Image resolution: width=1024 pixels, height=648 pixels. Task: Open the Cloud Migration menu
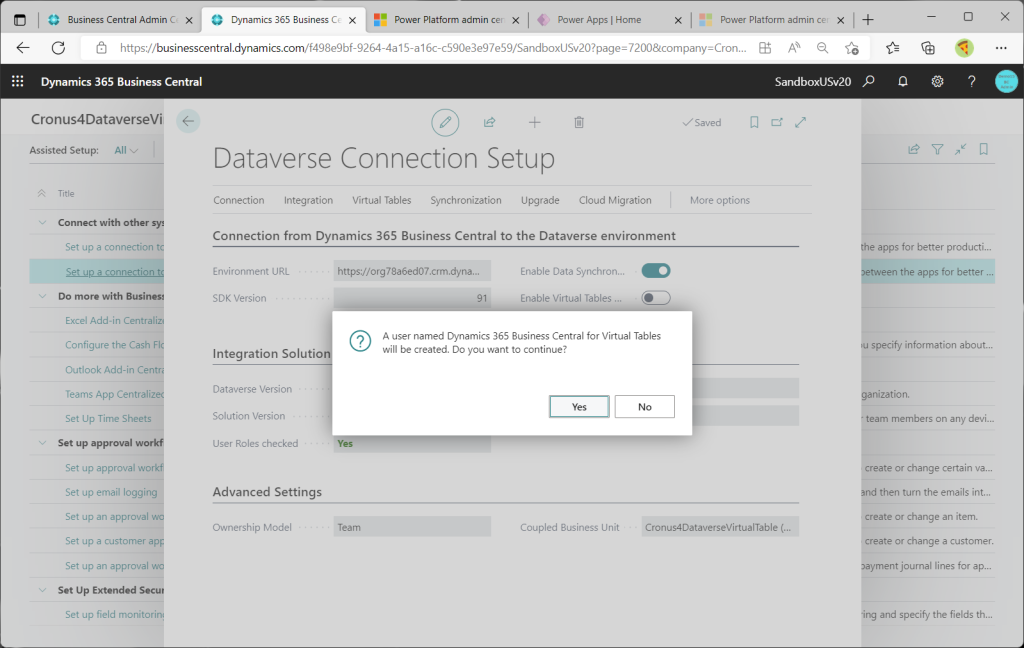tap(615, 200)
